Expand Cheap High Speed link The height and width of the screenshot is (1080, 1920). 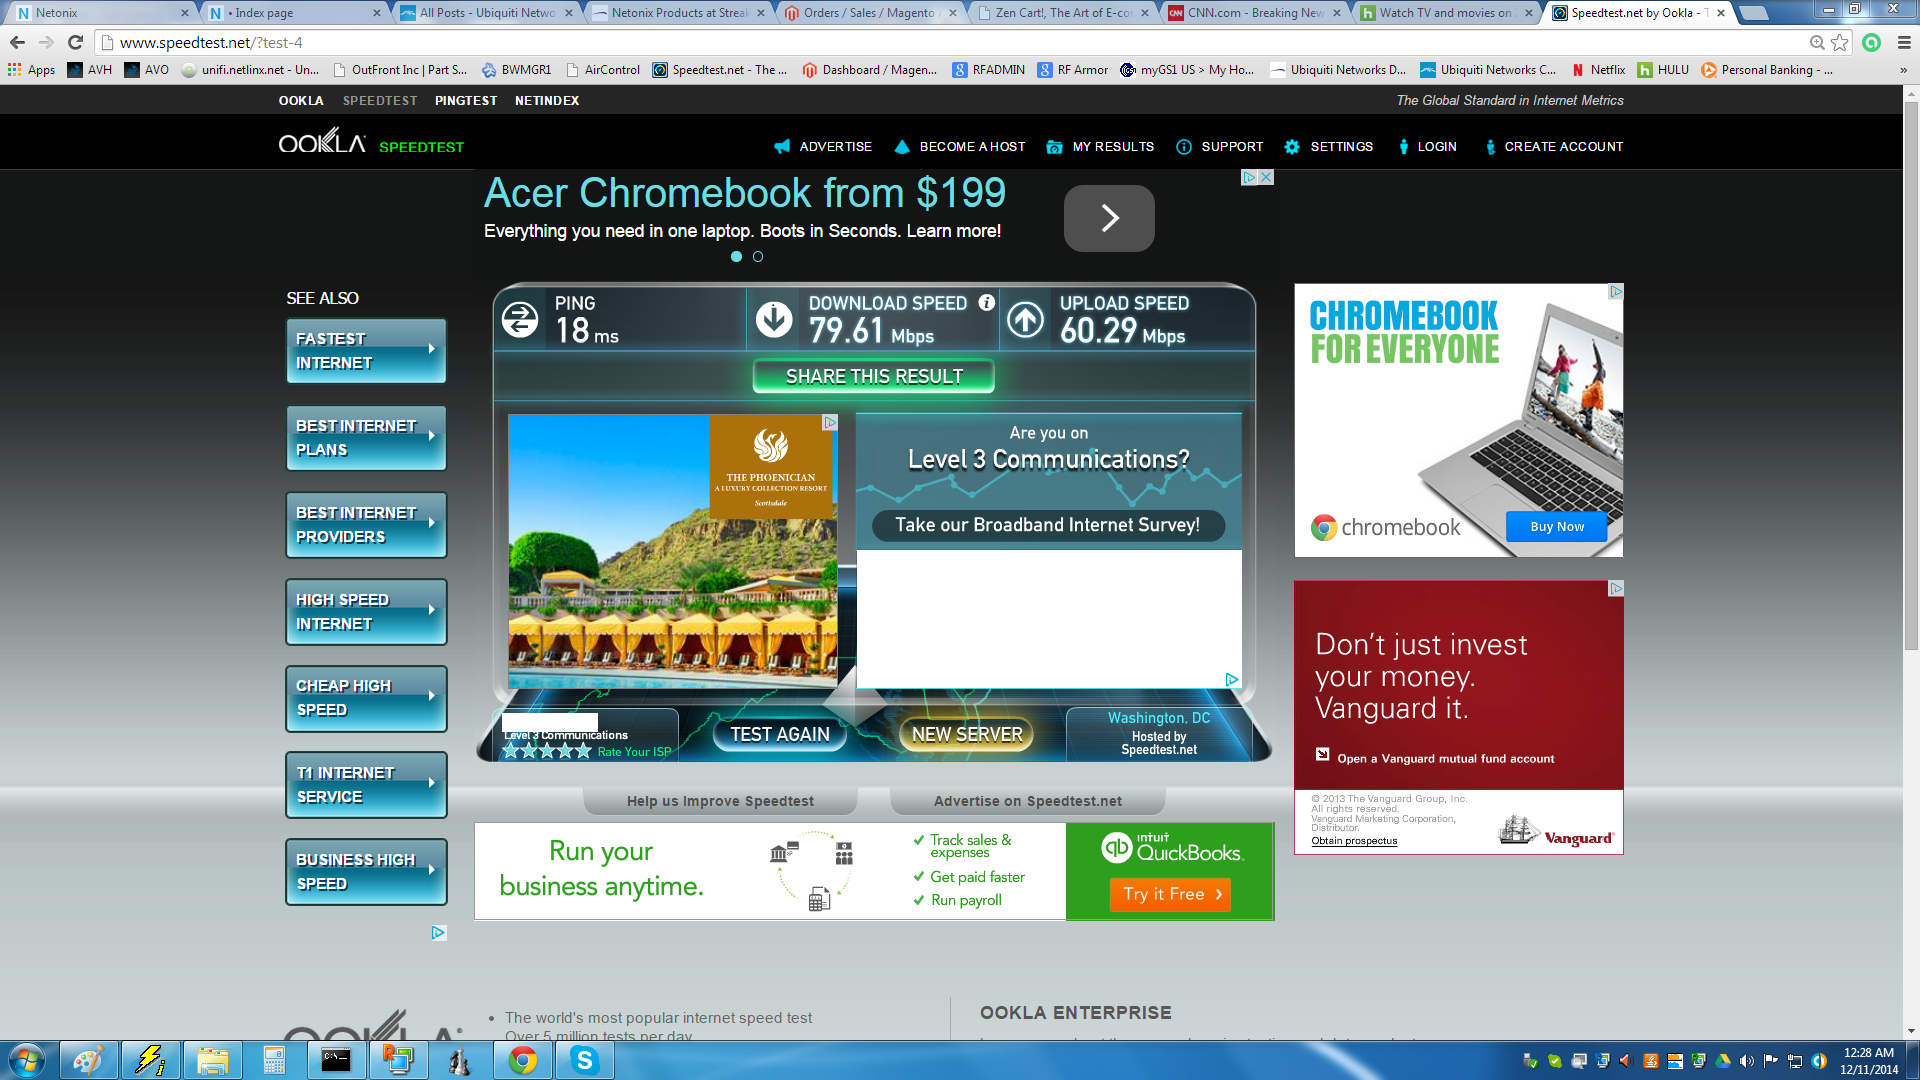(366, 698)
